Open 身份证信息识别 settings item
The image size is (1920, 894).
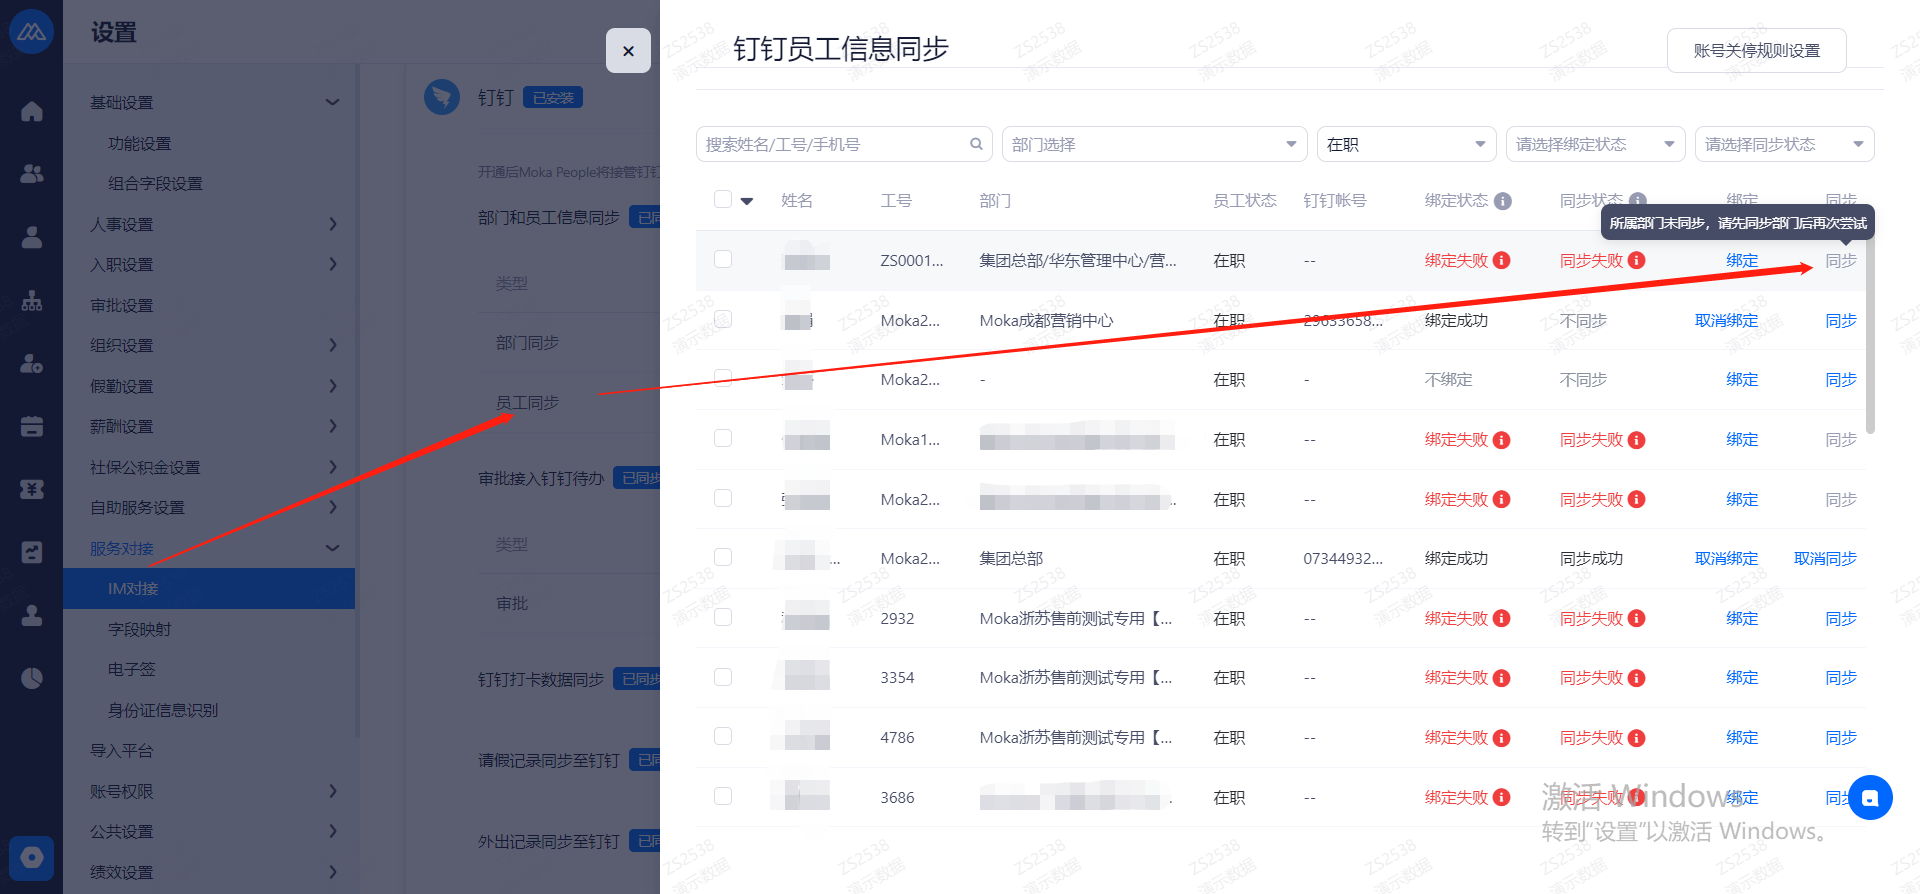click(162, 710)
